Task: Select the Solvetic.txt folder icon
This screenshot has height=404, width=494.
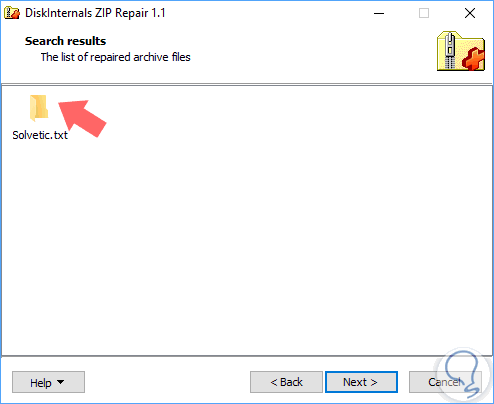Action: [39, 108]
